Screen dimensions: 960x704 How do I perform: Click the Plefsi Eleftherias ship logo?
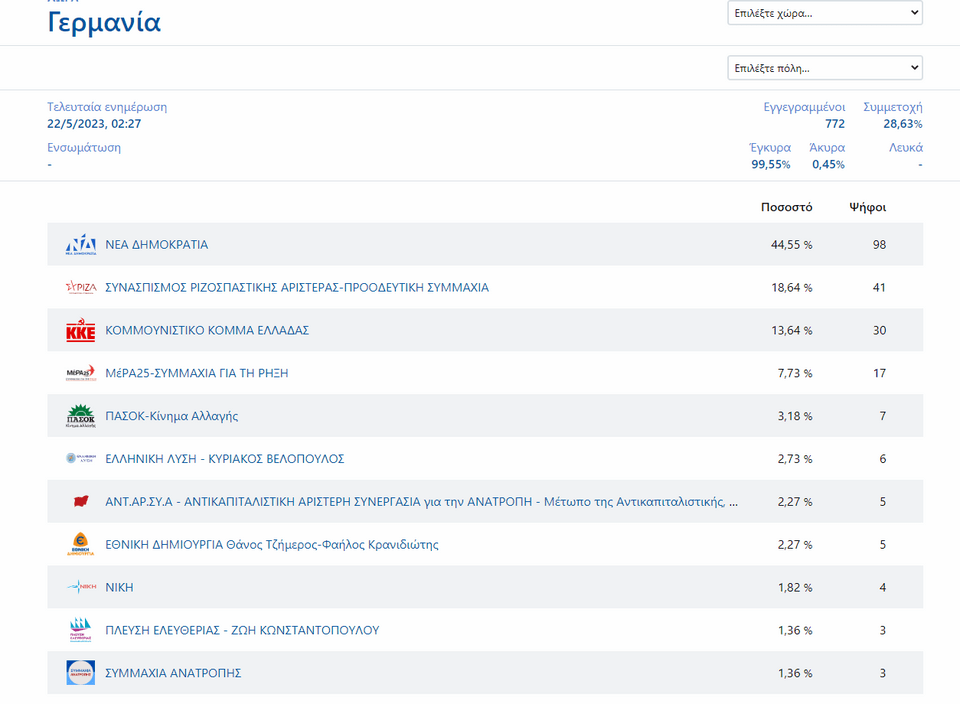(81, 630)
